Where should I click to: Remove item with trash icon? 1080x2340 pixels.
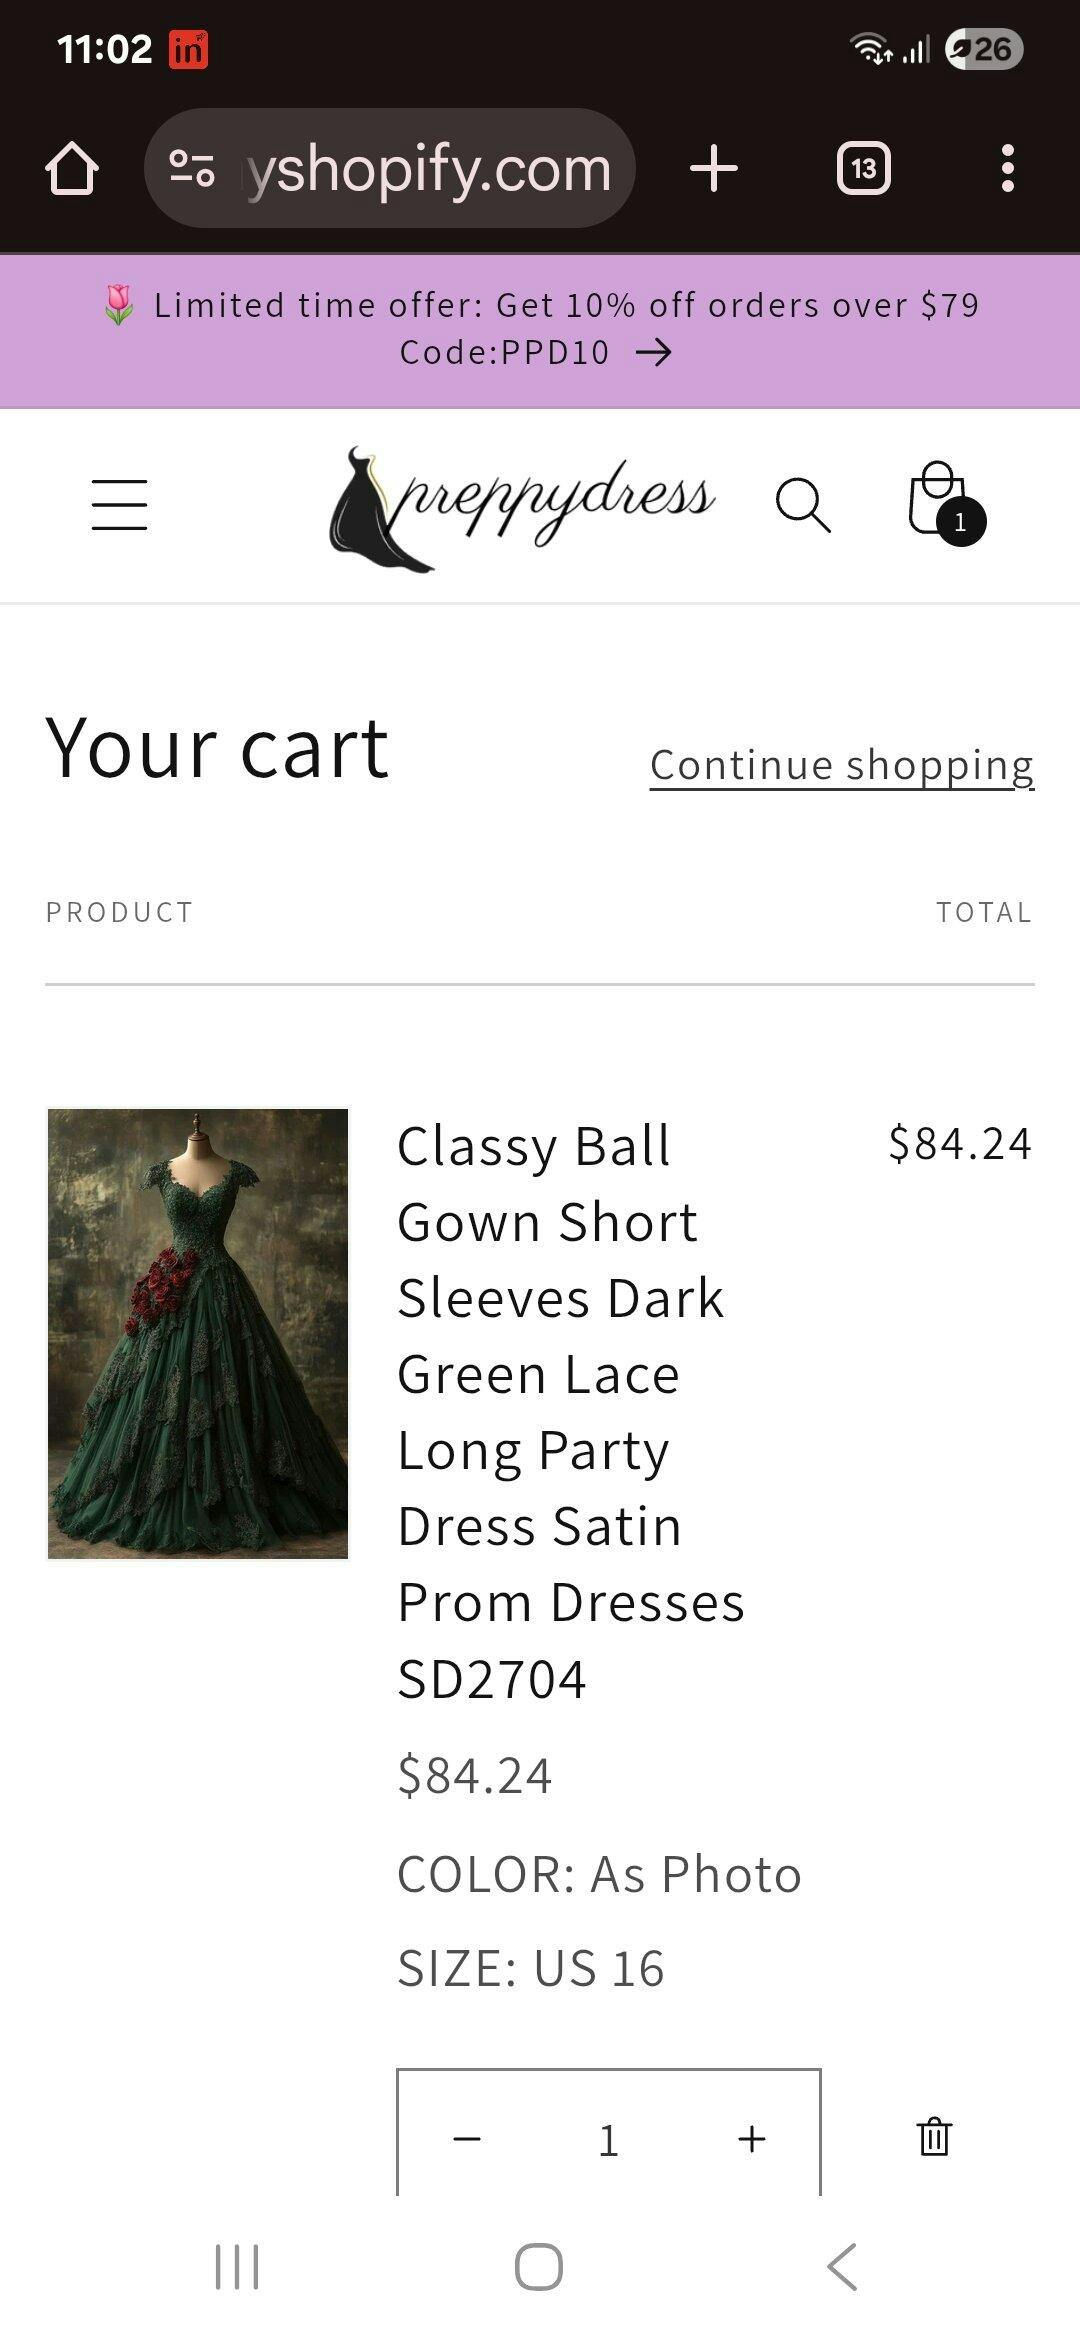click(x=934, y=2137)
